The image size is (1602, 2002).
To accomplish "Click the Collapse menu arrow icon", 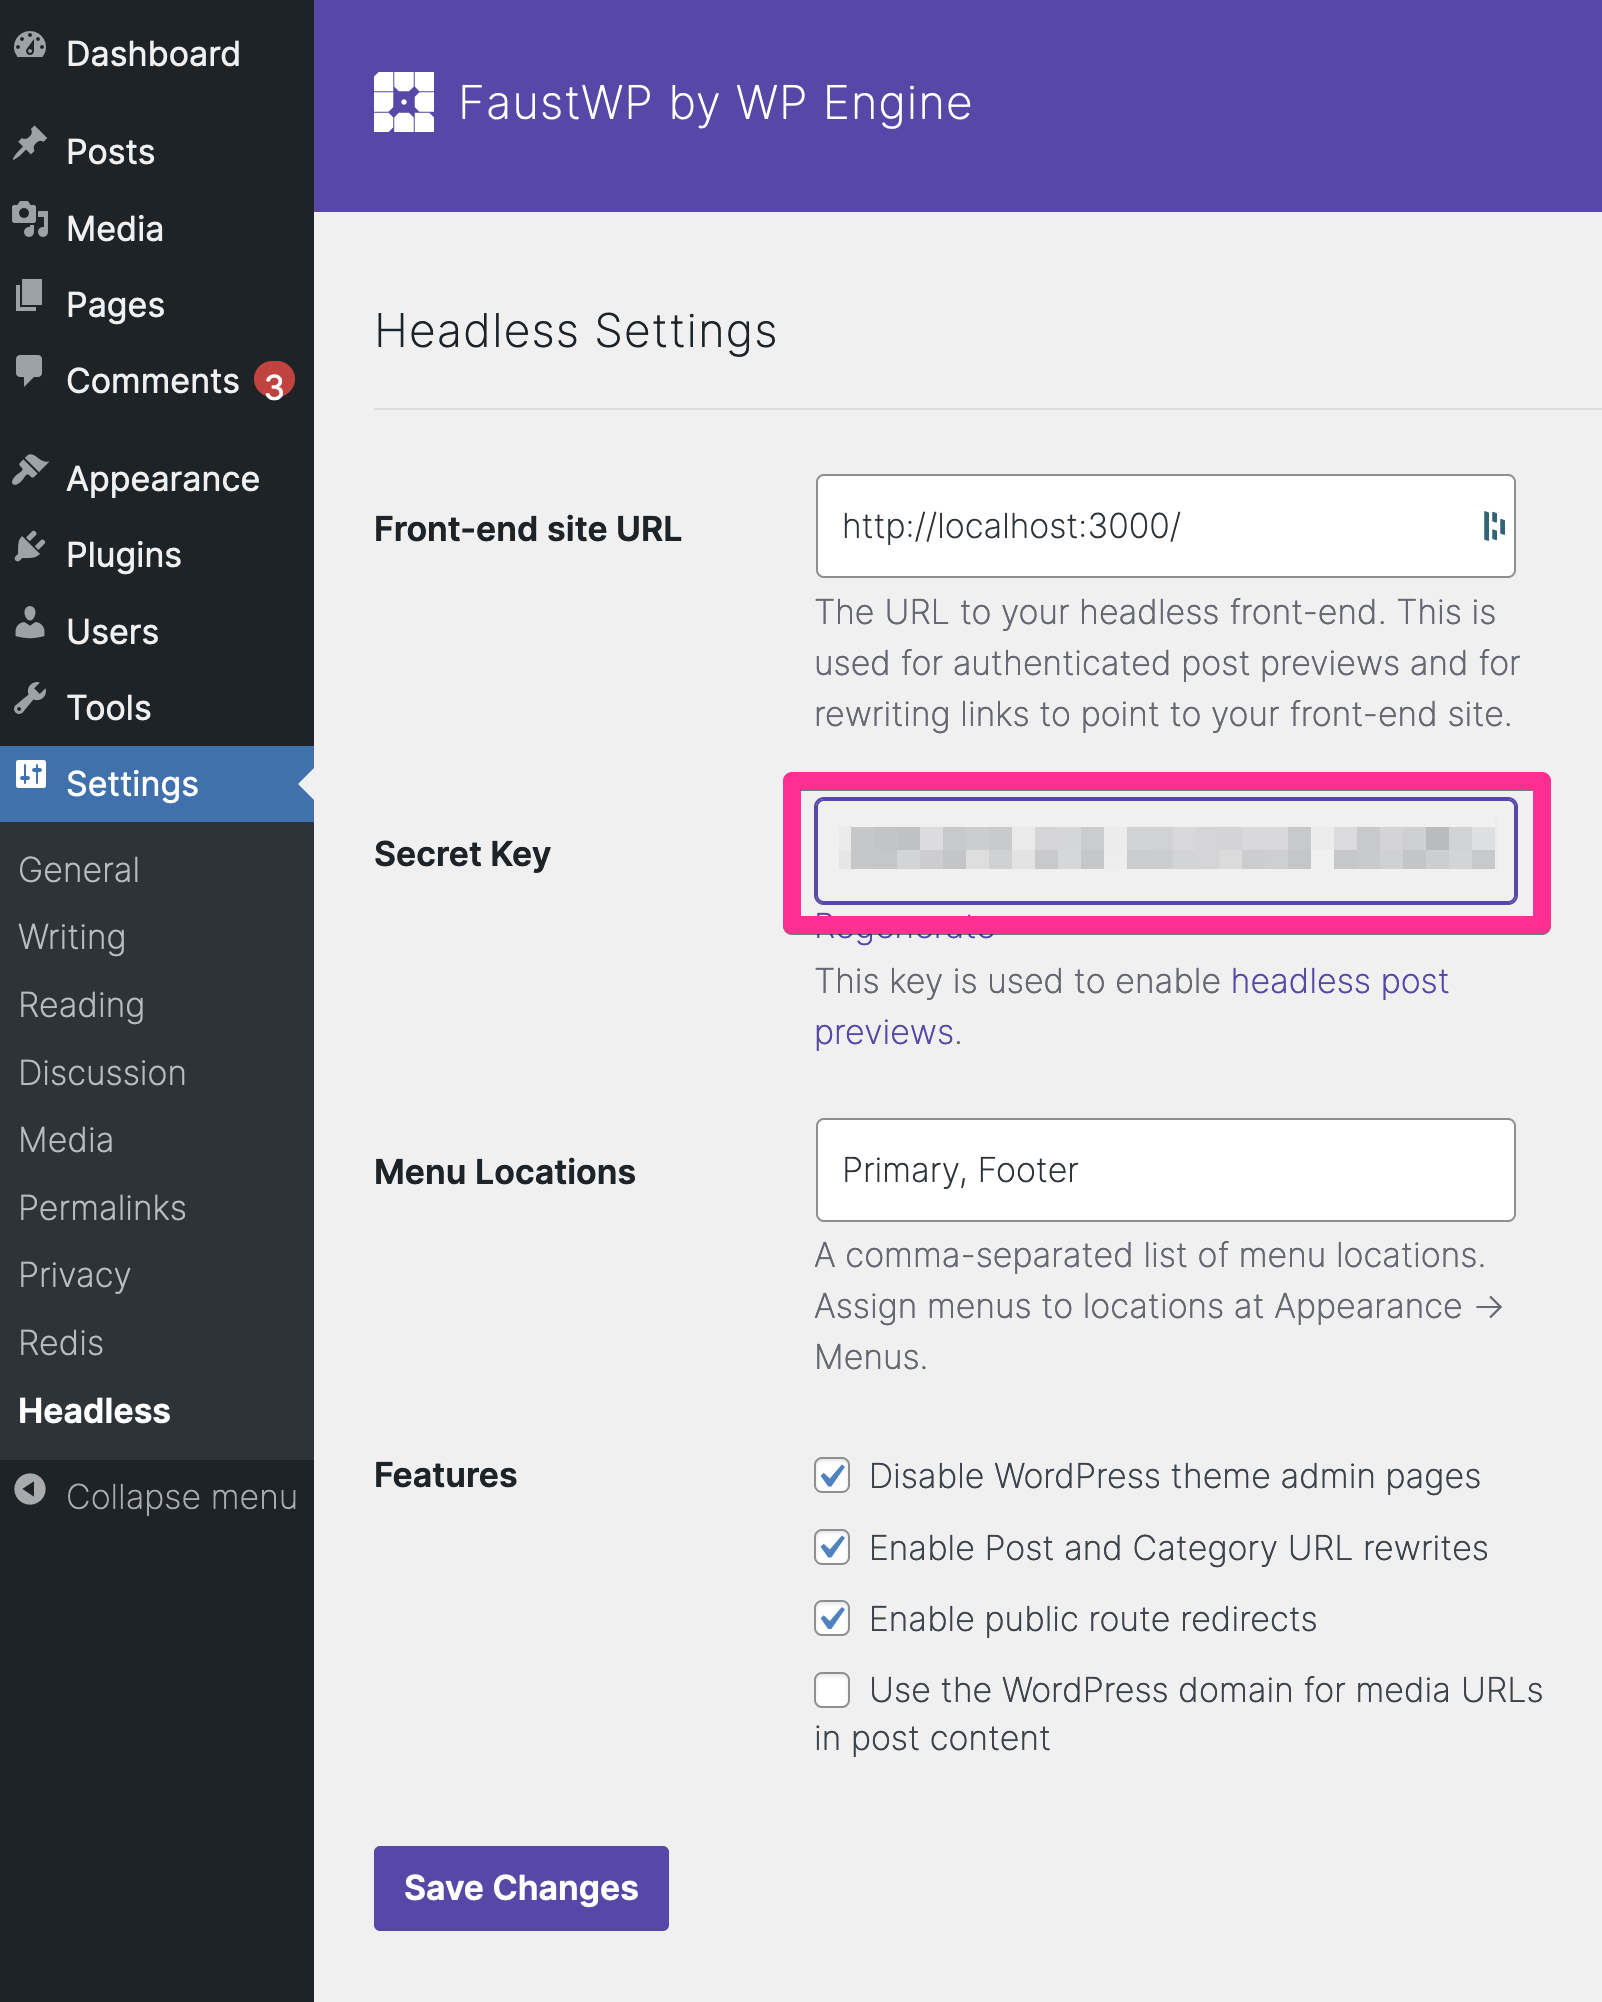I will 31,1489.
